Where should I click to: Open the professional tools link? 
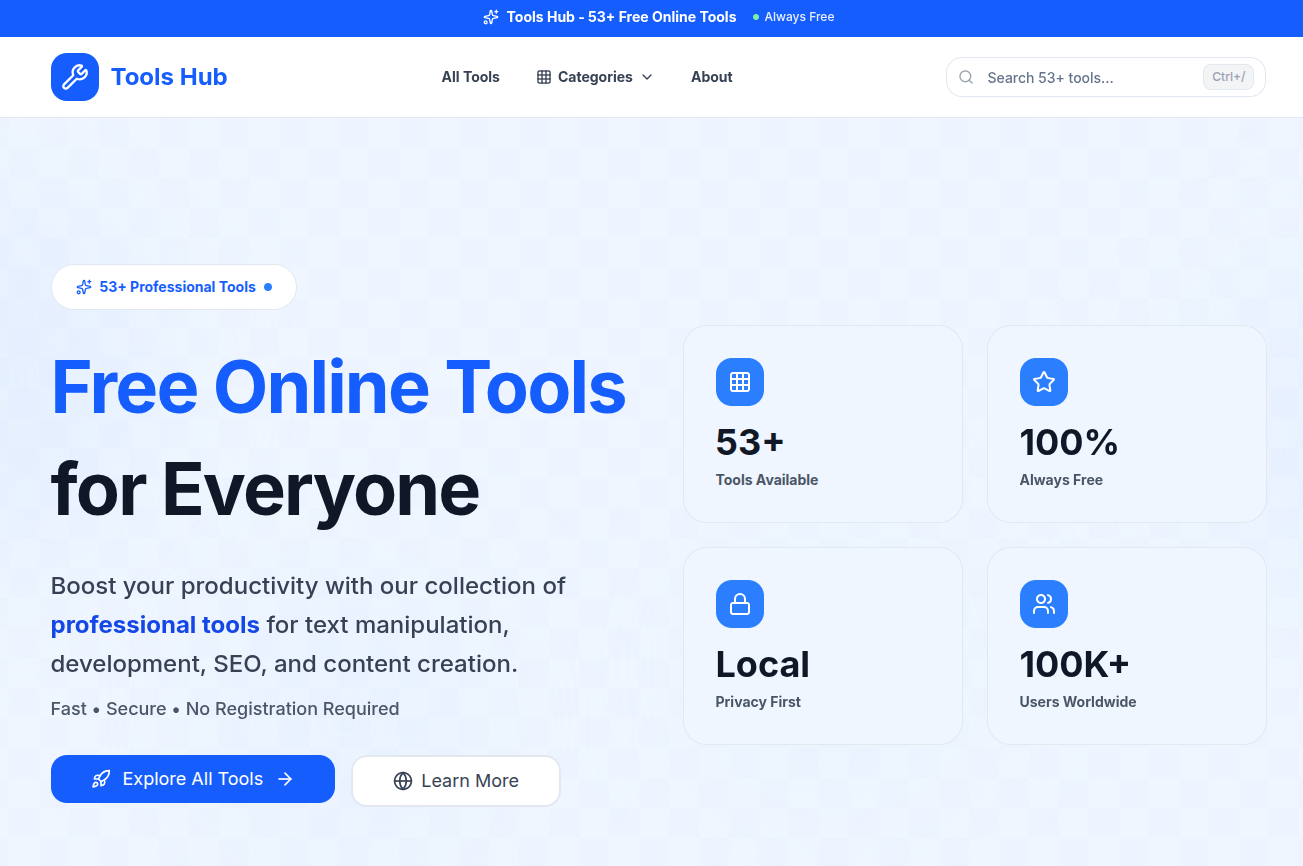[155, 624]
